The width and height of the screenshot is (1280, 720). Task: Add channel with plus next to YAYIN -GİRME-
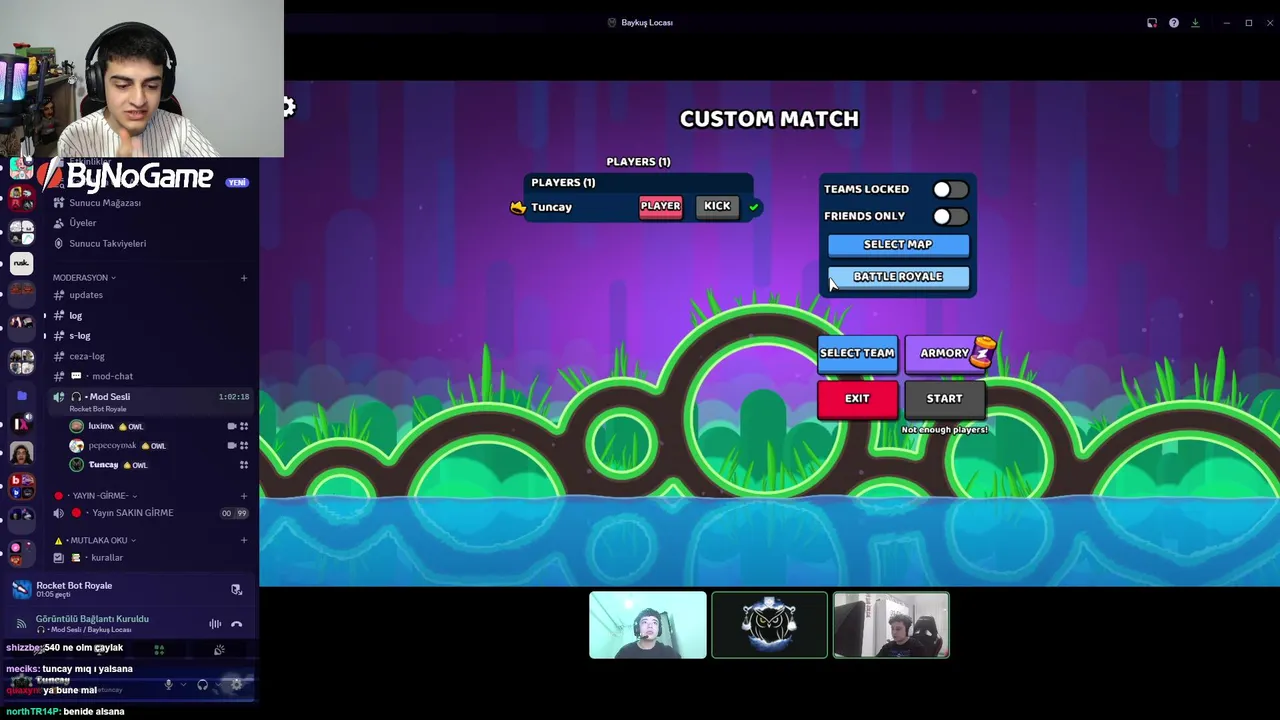point(244,496)
